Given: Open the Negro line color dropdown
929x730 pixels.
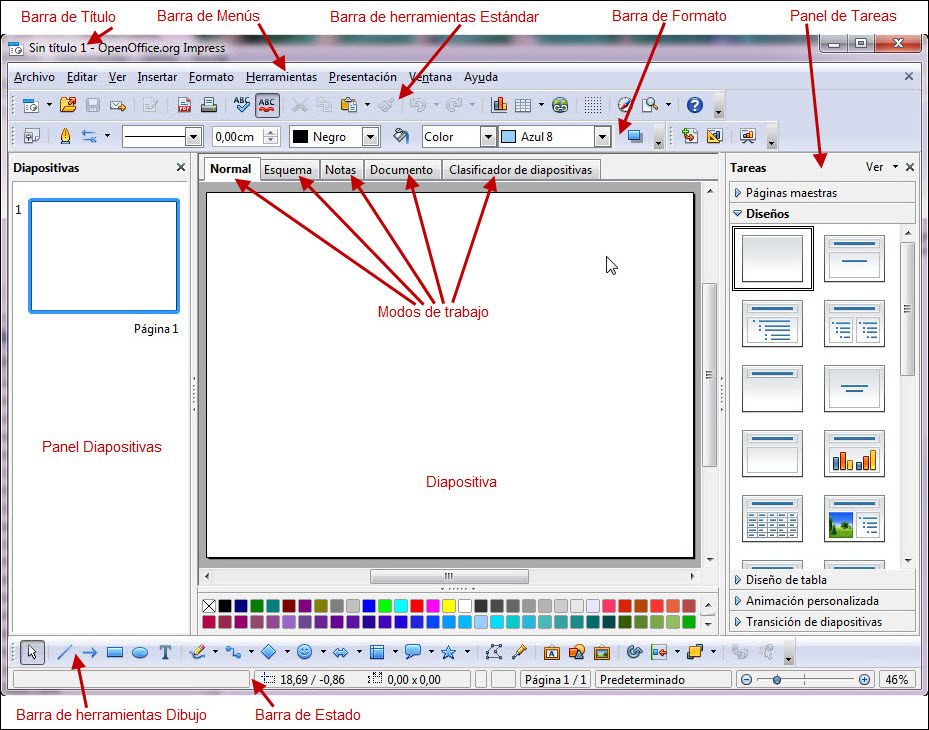Looking at the screenshot, I should [x=370, y=137].
